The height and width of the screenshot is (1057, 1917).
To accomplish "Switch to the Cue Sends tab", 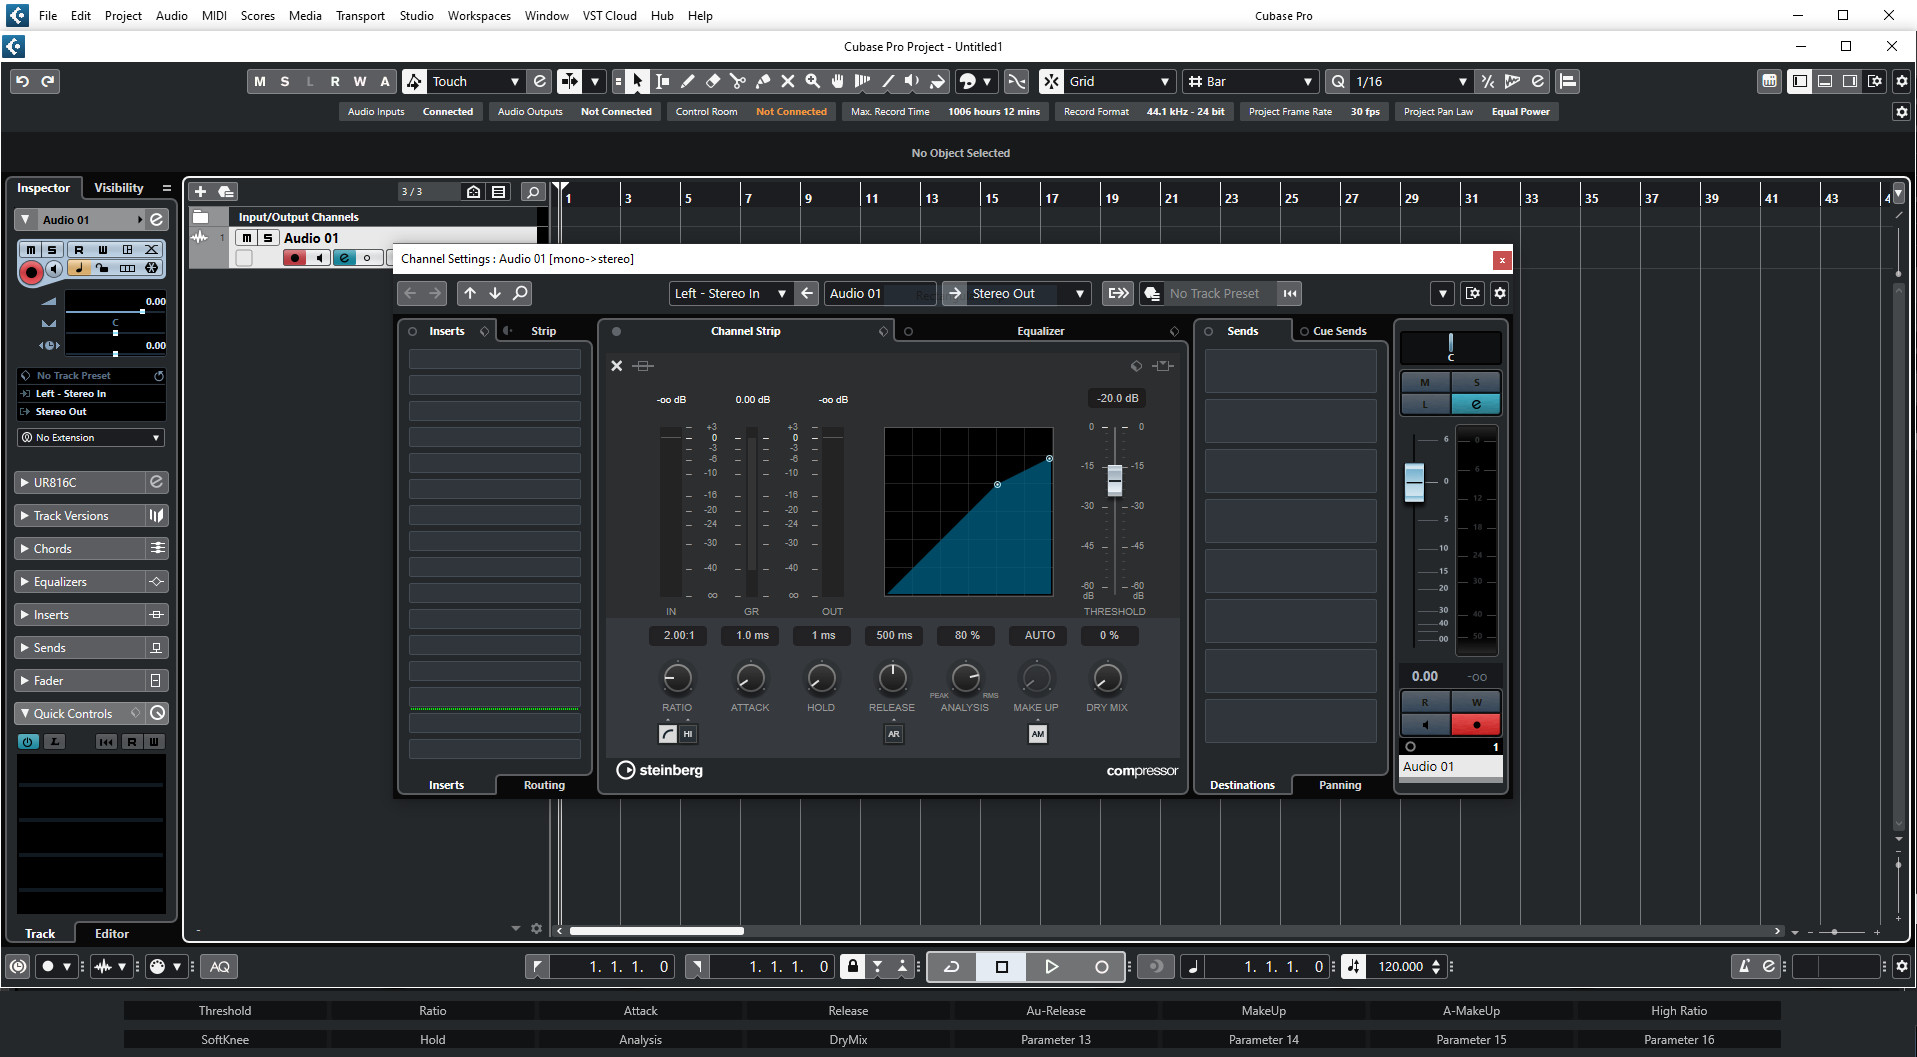I will 1339,331.
